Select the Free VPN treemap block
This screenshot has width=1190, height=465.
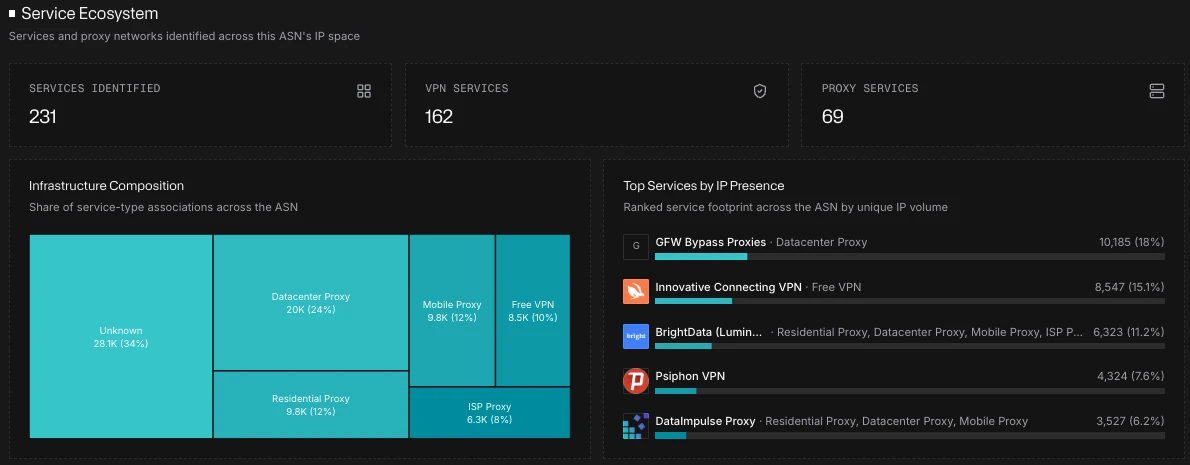point(533,310)
